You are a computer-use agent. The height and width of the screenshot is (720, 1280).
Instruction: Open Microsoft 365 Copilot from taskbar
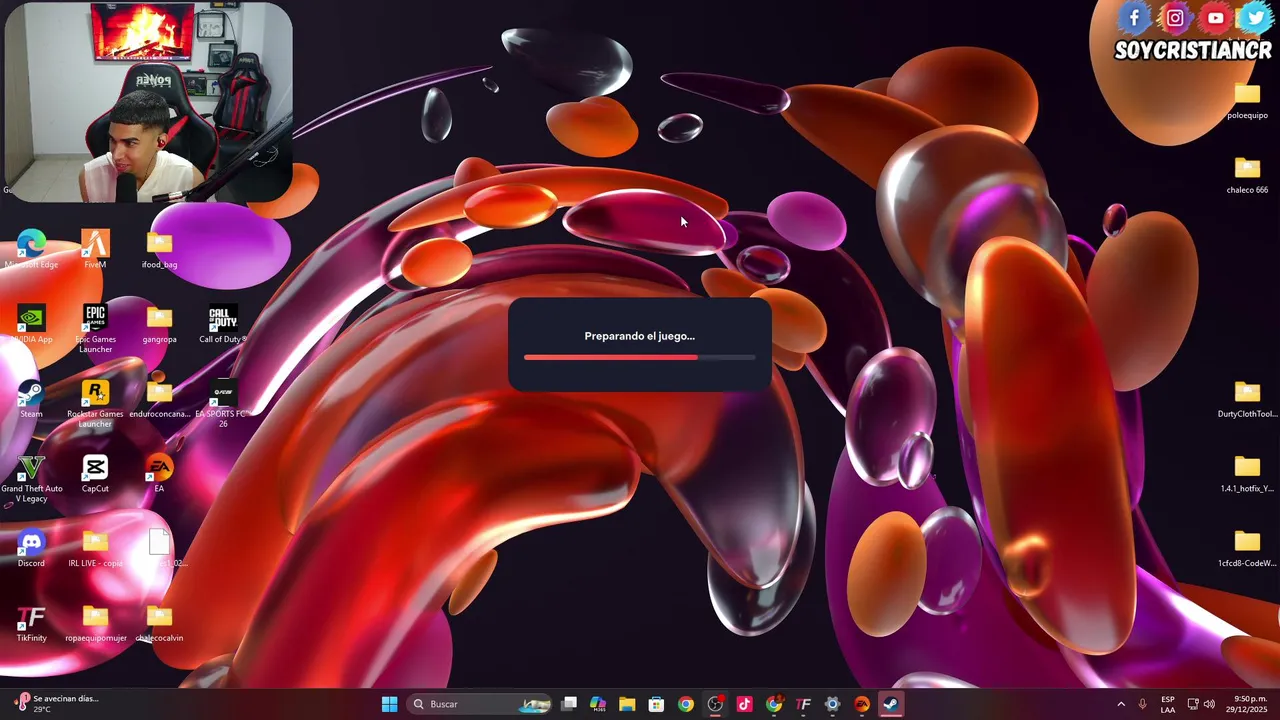598,704
